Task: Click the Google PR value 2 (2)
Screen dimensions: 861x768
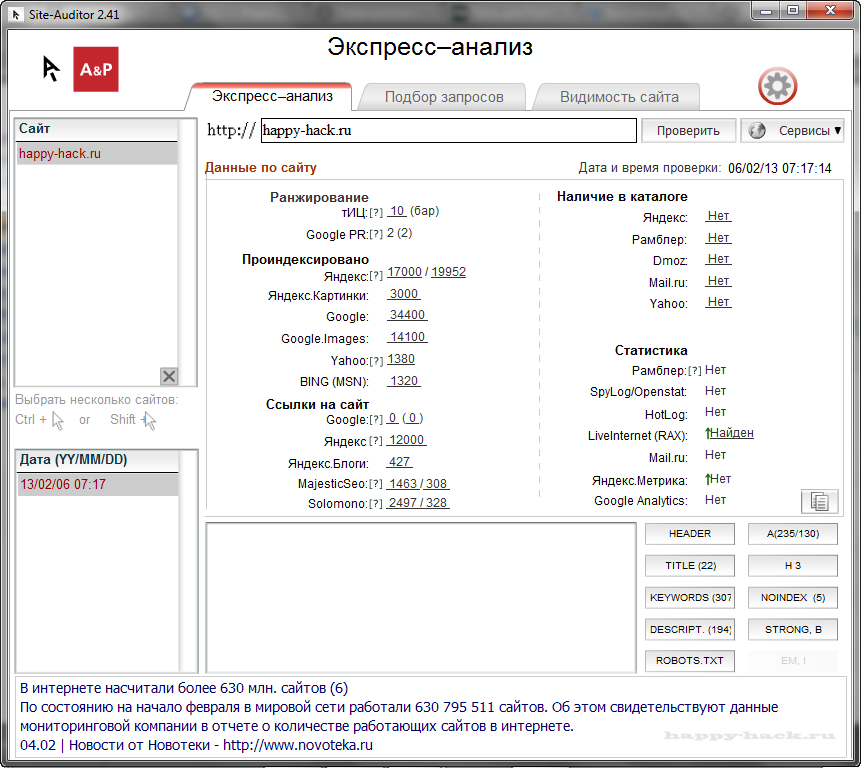Action: 400,233
